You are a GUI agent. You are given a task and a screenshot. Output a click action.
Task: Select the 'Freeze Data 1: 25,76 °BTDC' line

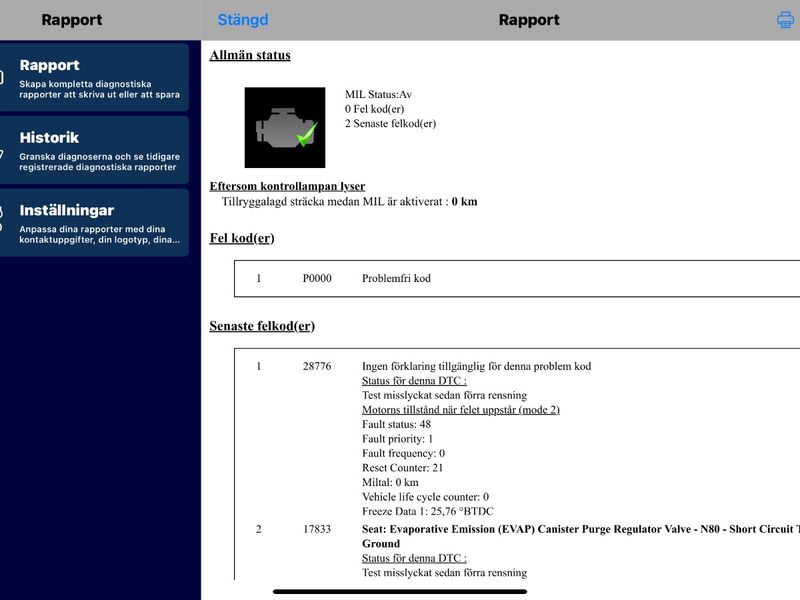(428, 511)
